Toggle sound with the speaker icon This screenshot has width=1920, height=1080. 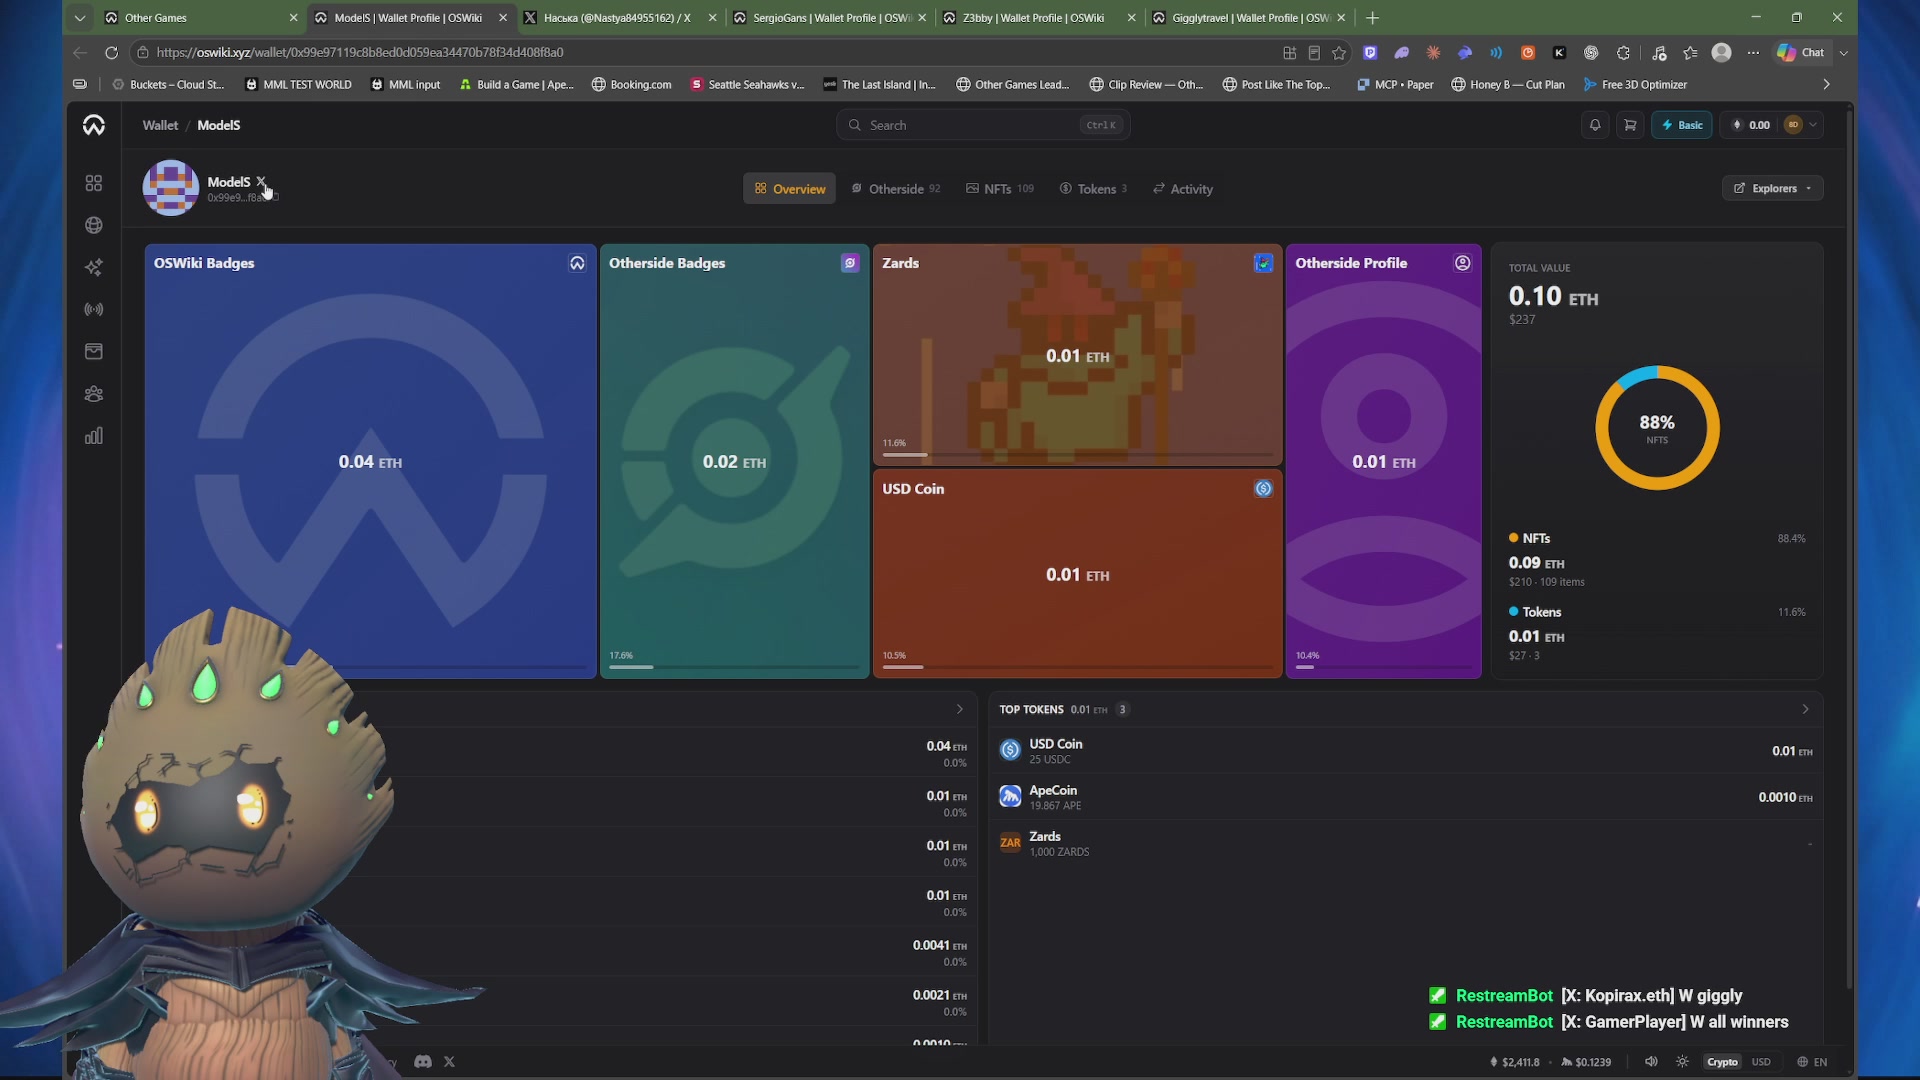coord(1651,1062)
